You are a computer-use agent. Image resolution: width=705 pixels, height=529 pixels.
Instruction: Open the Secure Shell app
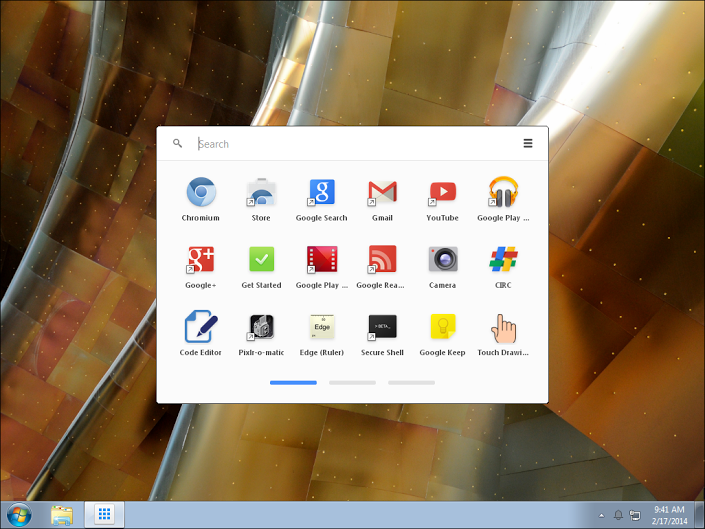coord(382,327)
